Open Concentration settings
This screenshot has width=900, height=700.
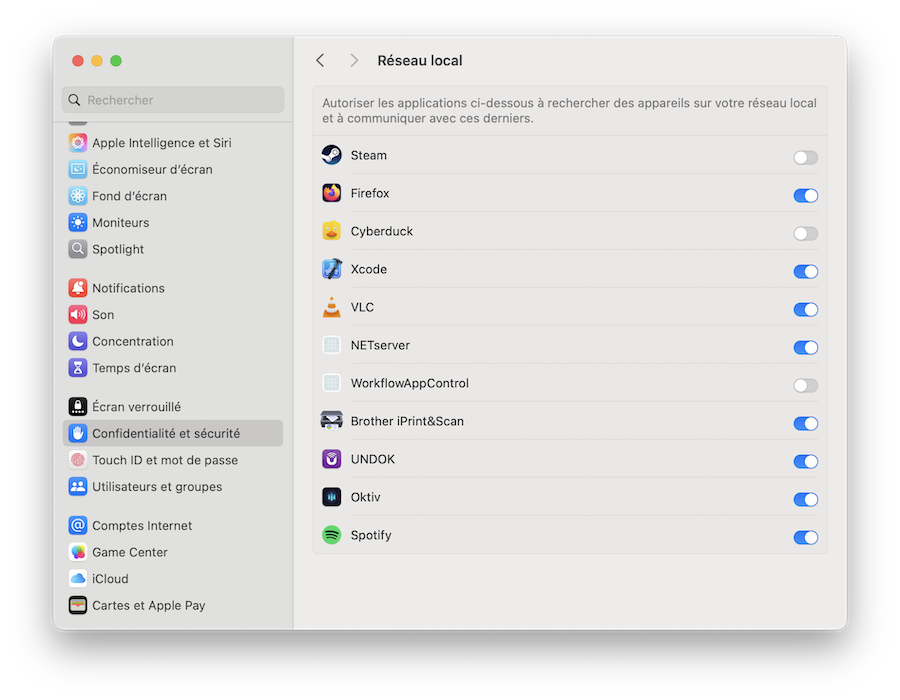tap(173, 341)
